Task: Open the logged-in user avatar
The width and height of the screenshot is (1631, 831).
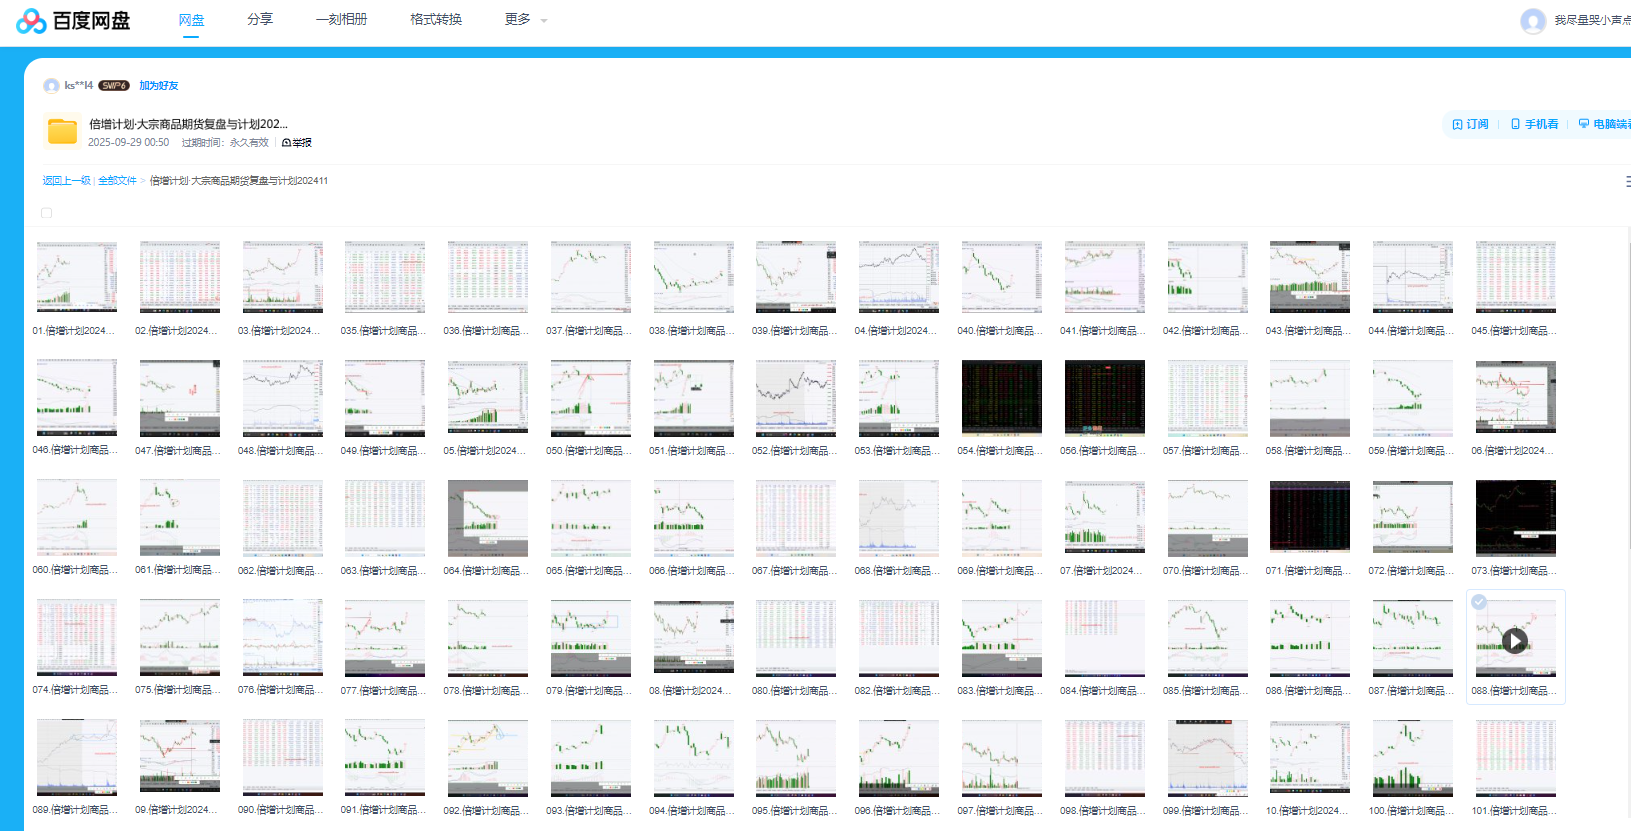Action: click(x=1532, y=21)
